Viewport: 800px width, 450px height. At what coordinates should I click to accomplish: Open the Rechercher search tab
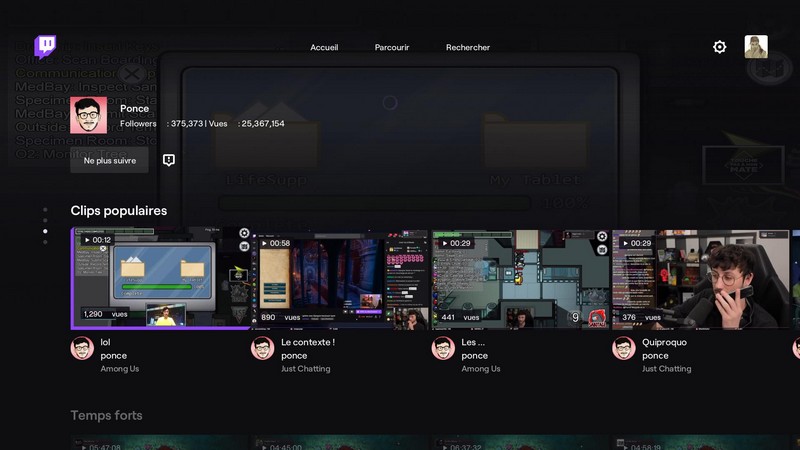click(468, 47)
